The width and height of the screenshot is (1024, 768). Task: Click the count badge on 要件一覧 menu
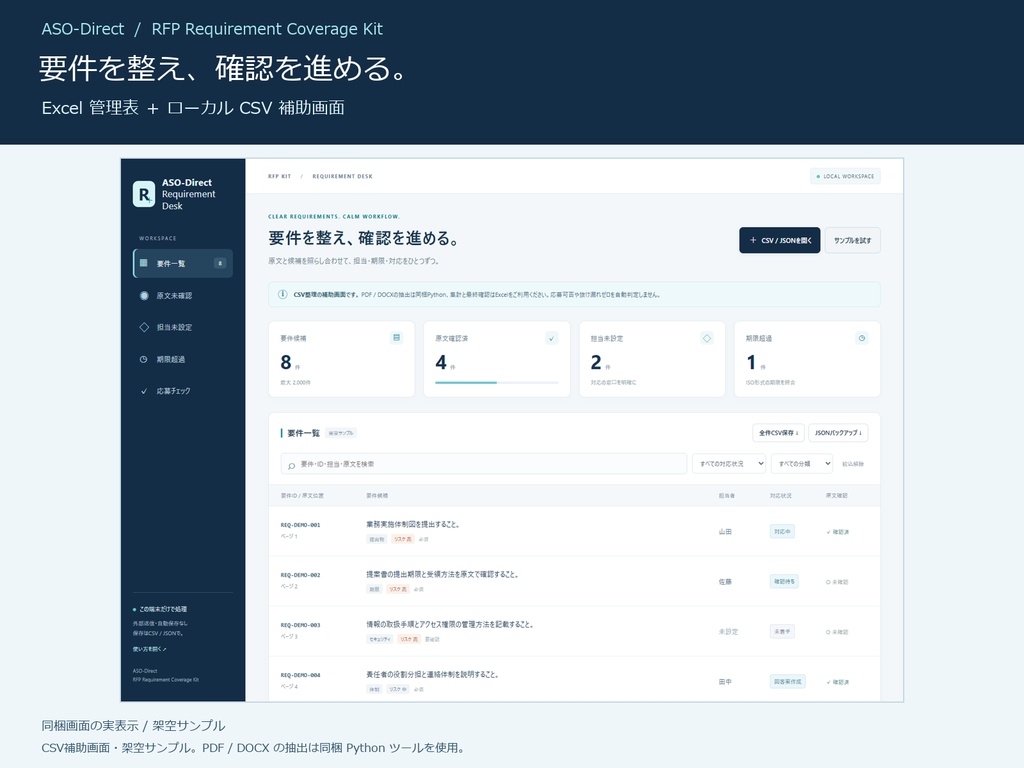pyautogui.click(x=220, y=263)
